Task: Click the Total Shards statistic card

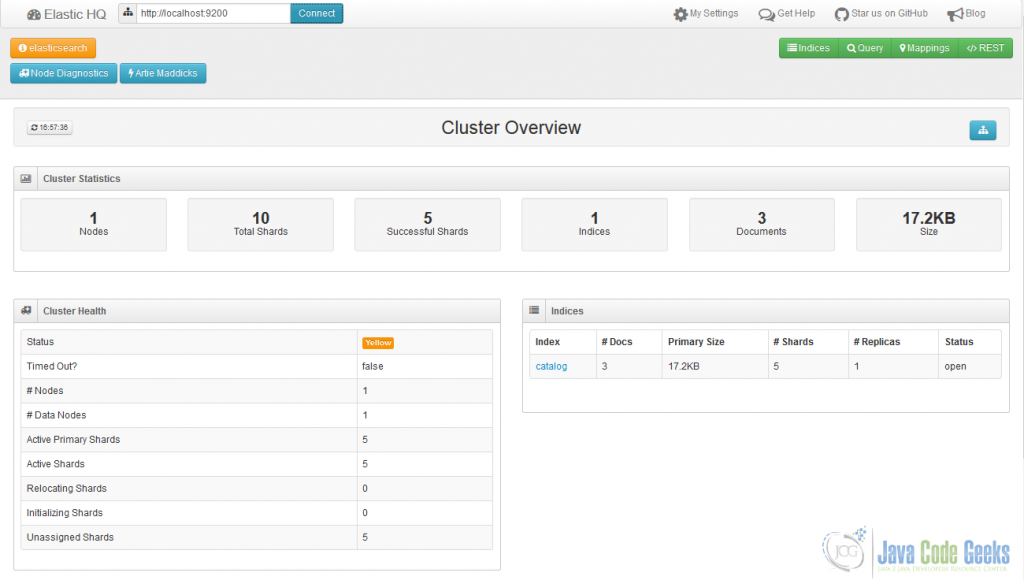Action: (261, 224)
